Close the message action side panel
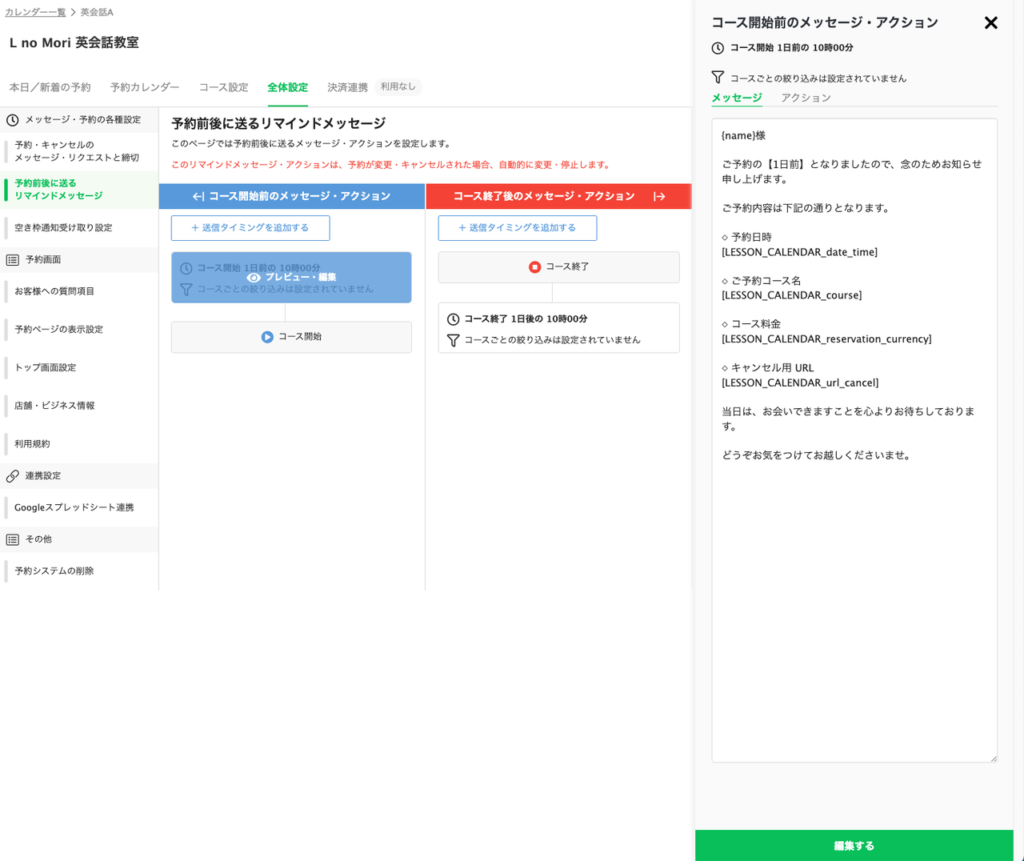This screenshot has height=861, width=1024. click(x=990, y=23)
